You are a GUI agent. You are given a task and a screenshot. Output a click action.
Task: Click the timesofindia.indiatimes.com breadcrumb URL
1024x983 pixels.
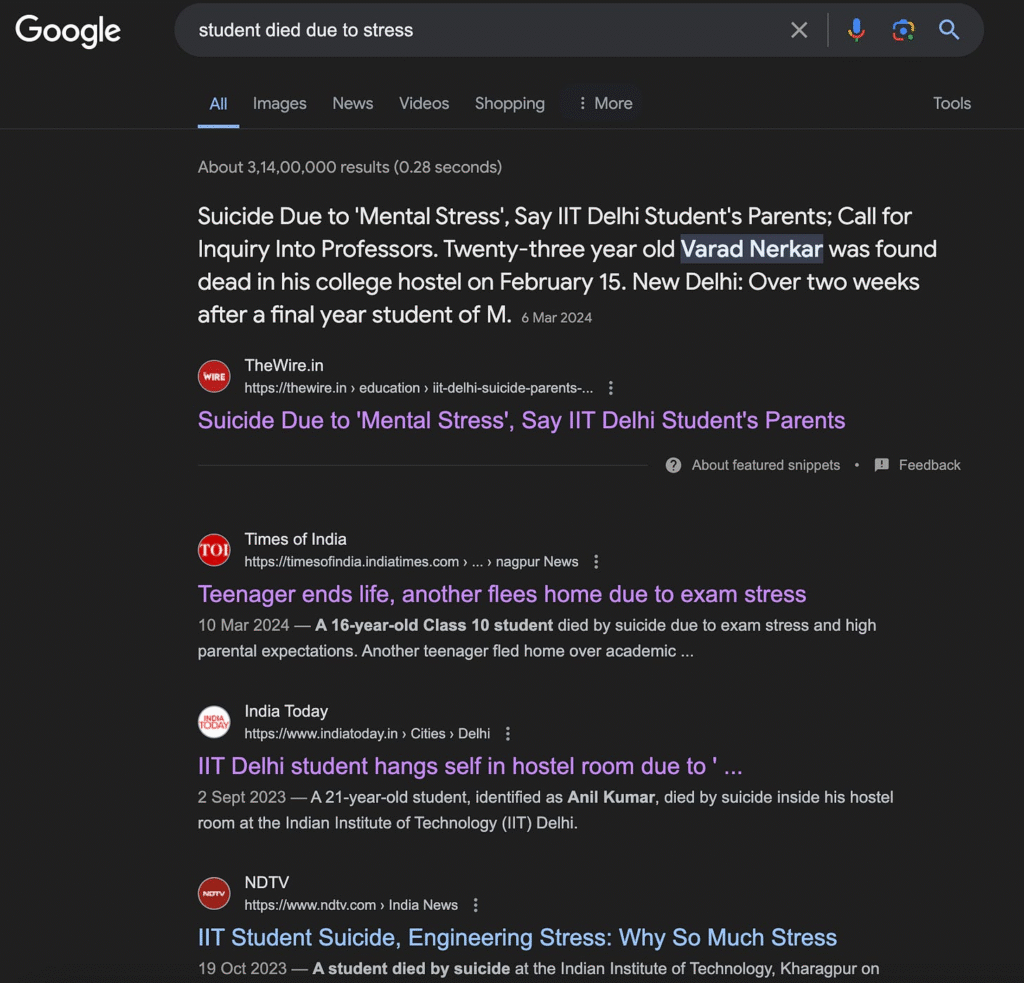click(x=411, y=562)
